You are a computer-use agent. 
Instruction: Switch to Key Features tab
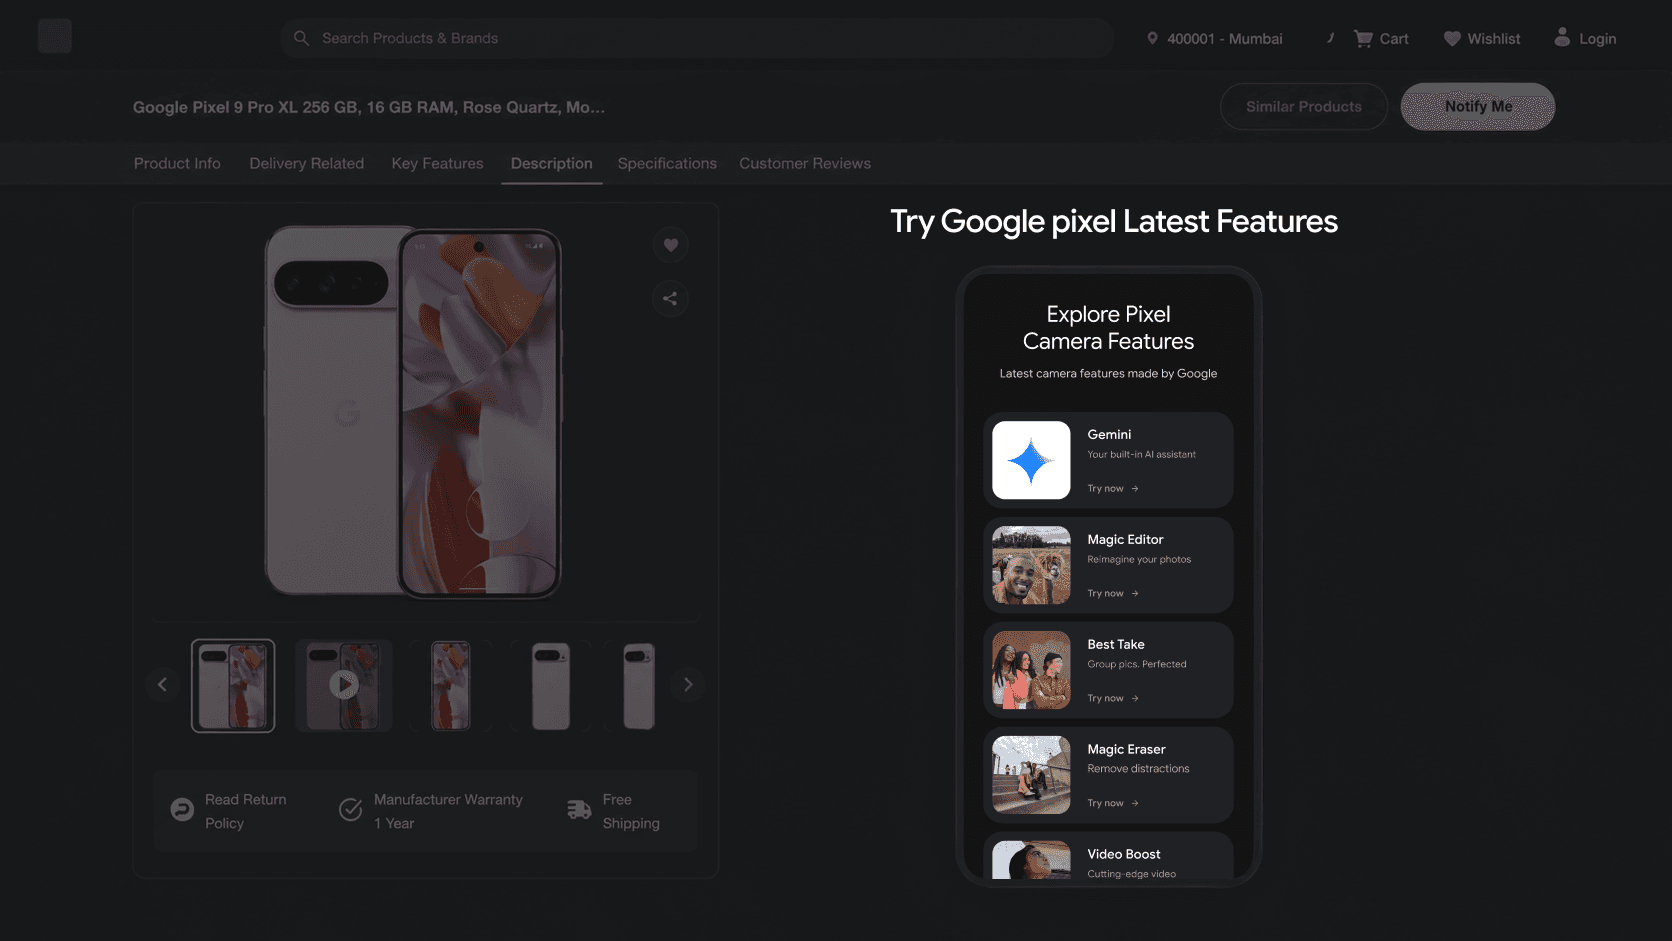(437, 163)
